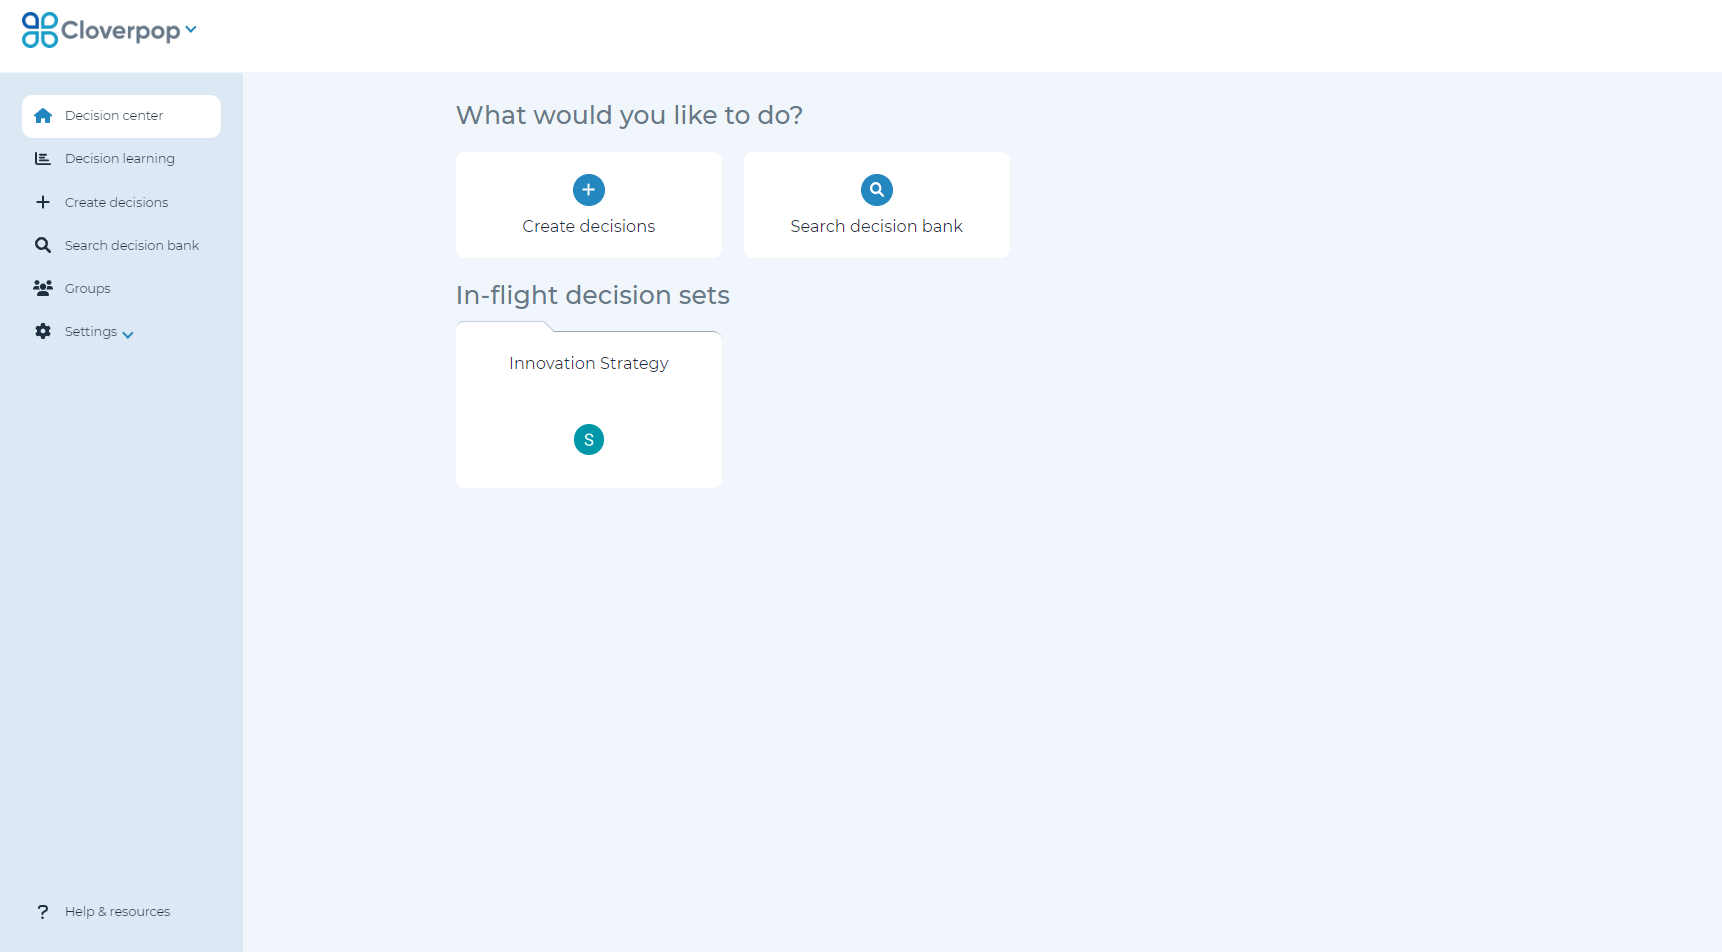The image size is (1722, 952).
Task: Click the teal S user avatar
Action: tap(589, 440)
